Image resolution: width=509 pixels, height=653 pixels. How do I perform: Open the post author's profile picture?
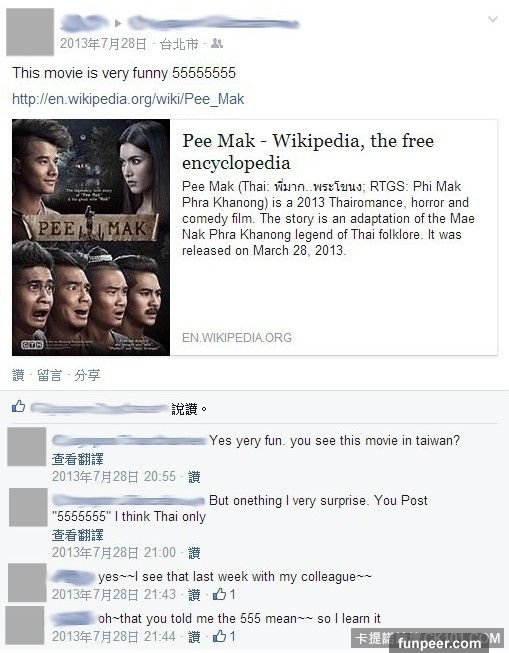(x=30, y=32)
